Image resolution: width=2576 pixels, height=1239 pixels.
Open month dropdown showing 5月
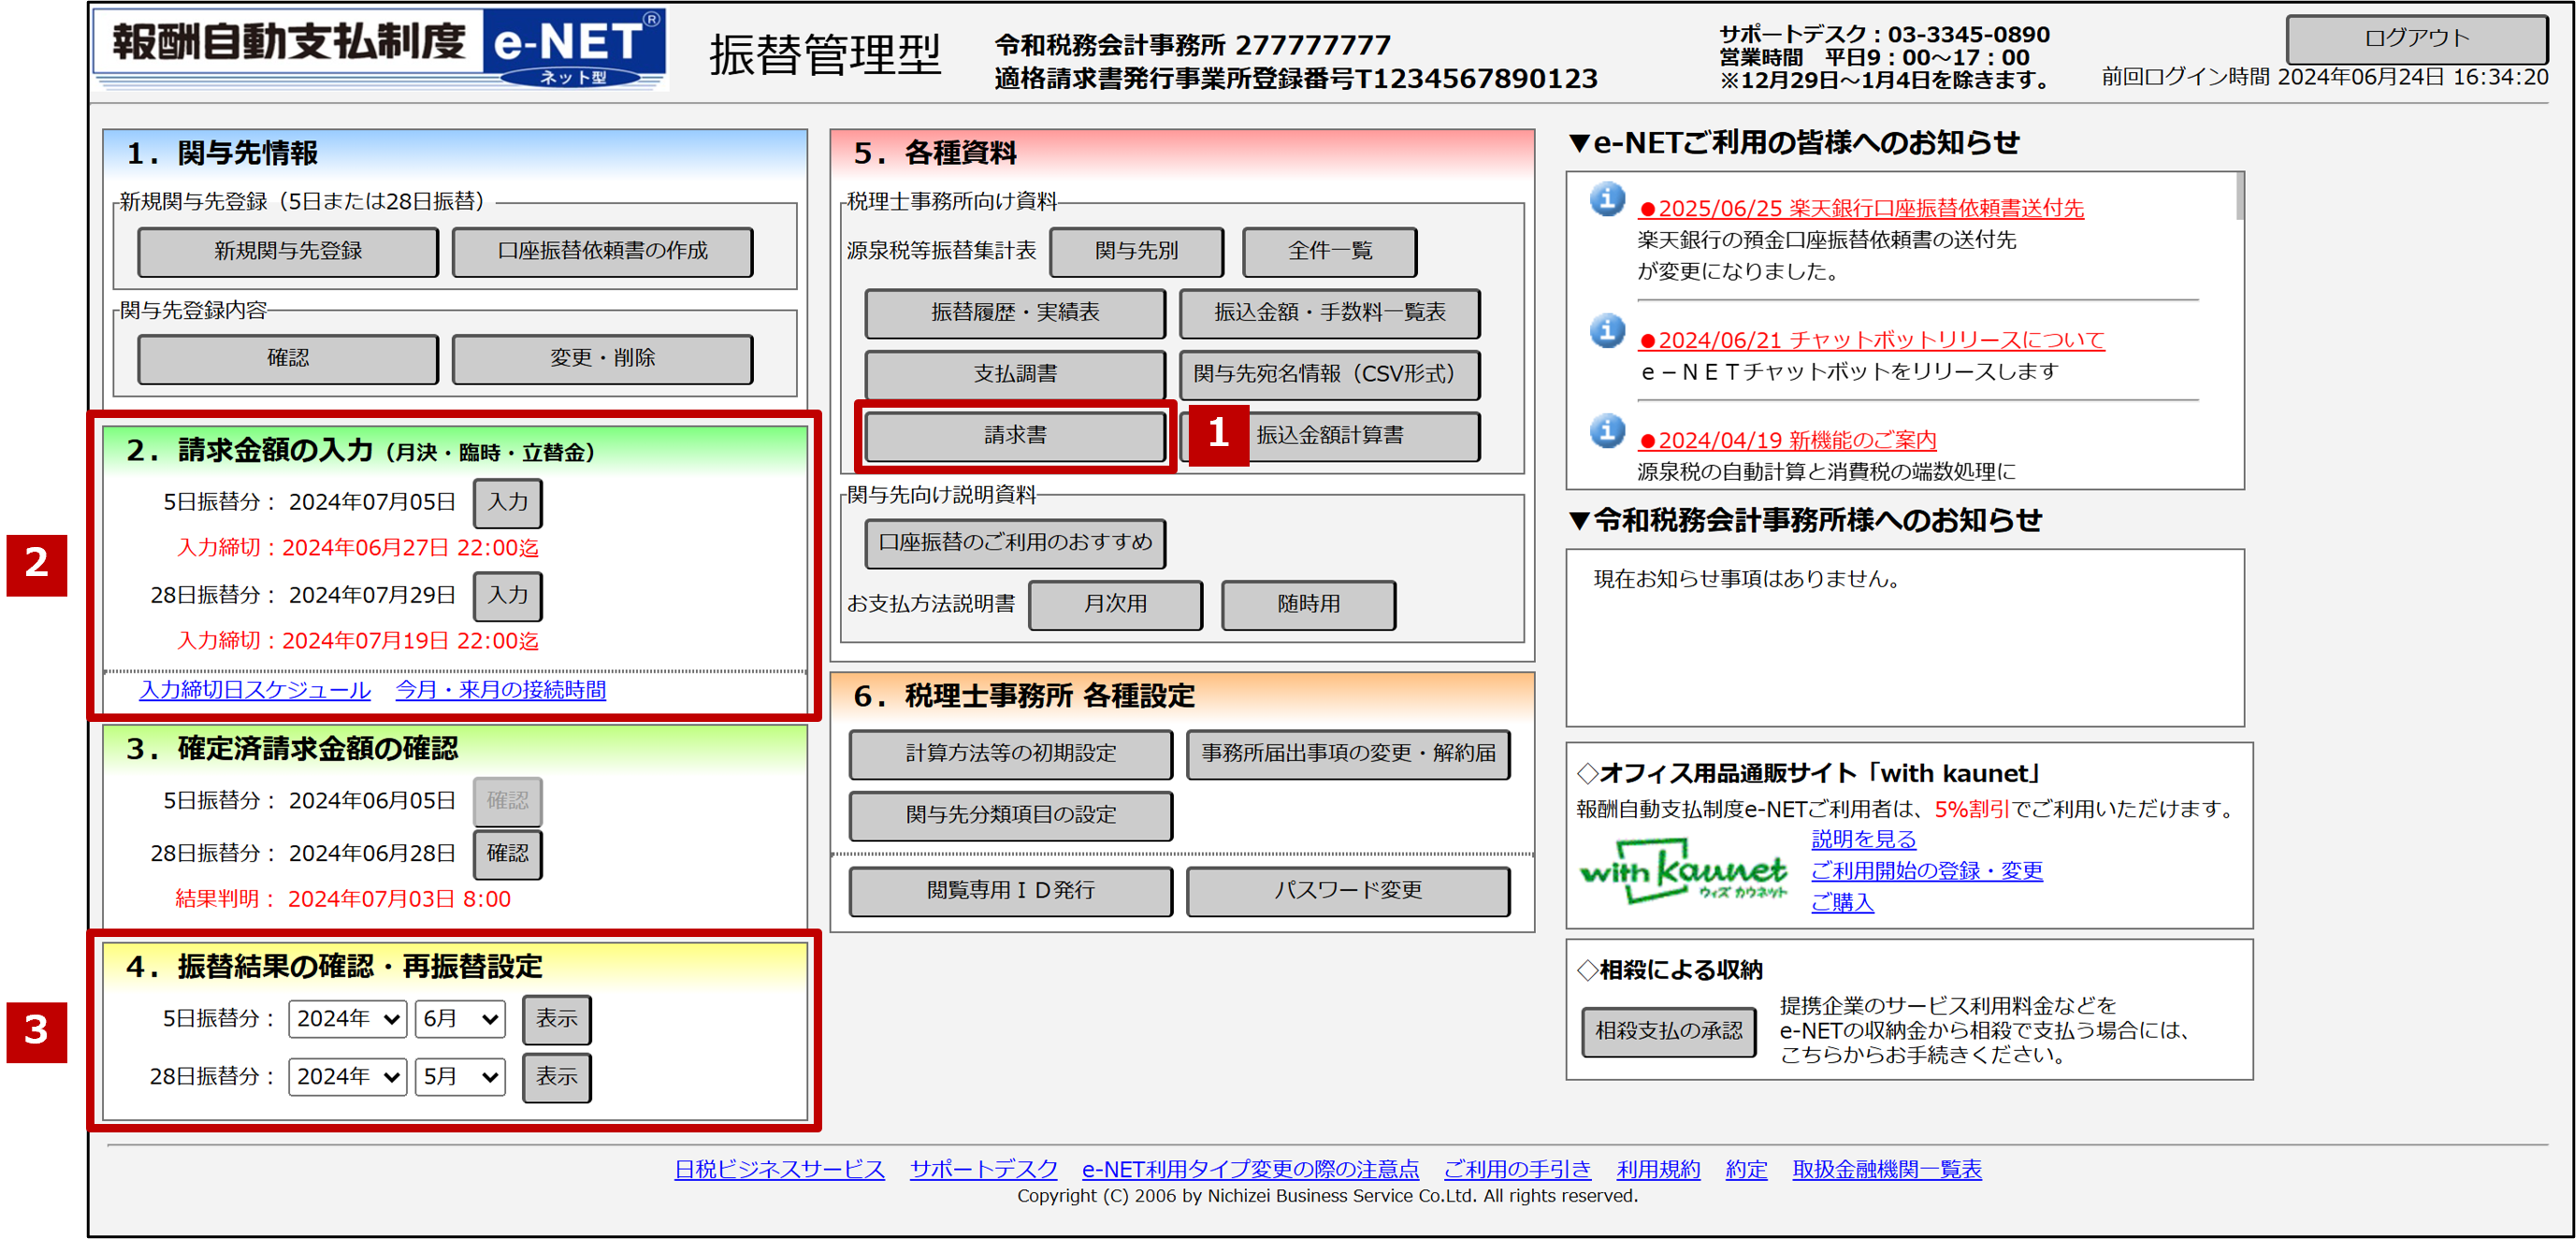(459, 1077)
